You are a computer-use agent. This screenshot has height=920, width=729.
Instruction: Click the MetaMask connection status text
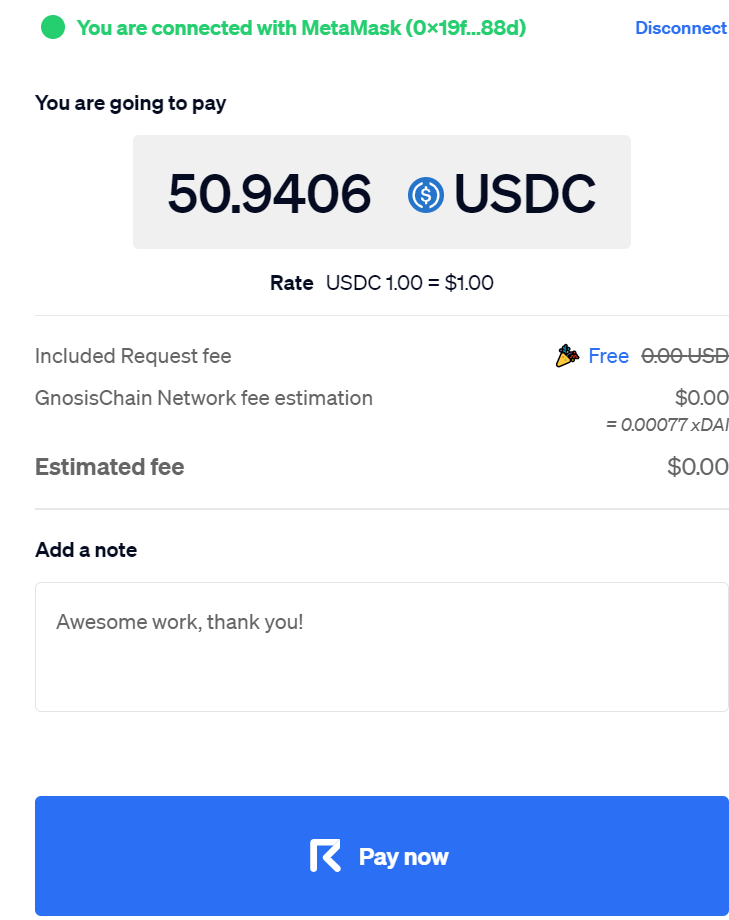tap(301, 28)
